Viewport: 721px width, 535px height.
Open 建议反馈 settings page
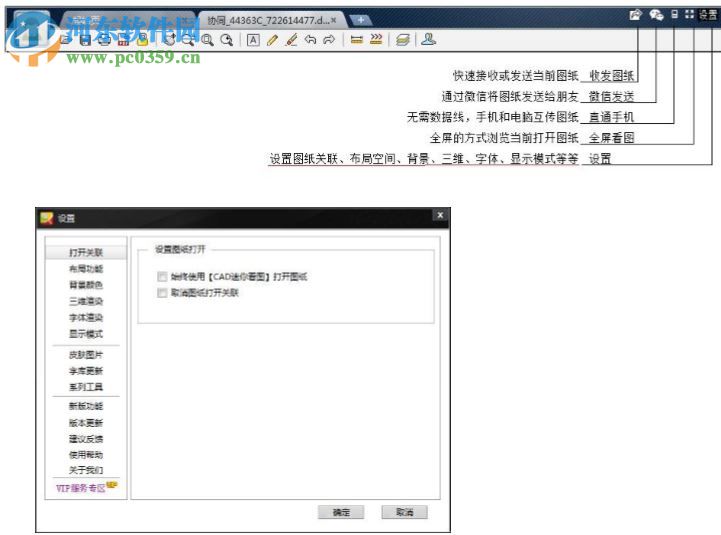coord(86,439)
